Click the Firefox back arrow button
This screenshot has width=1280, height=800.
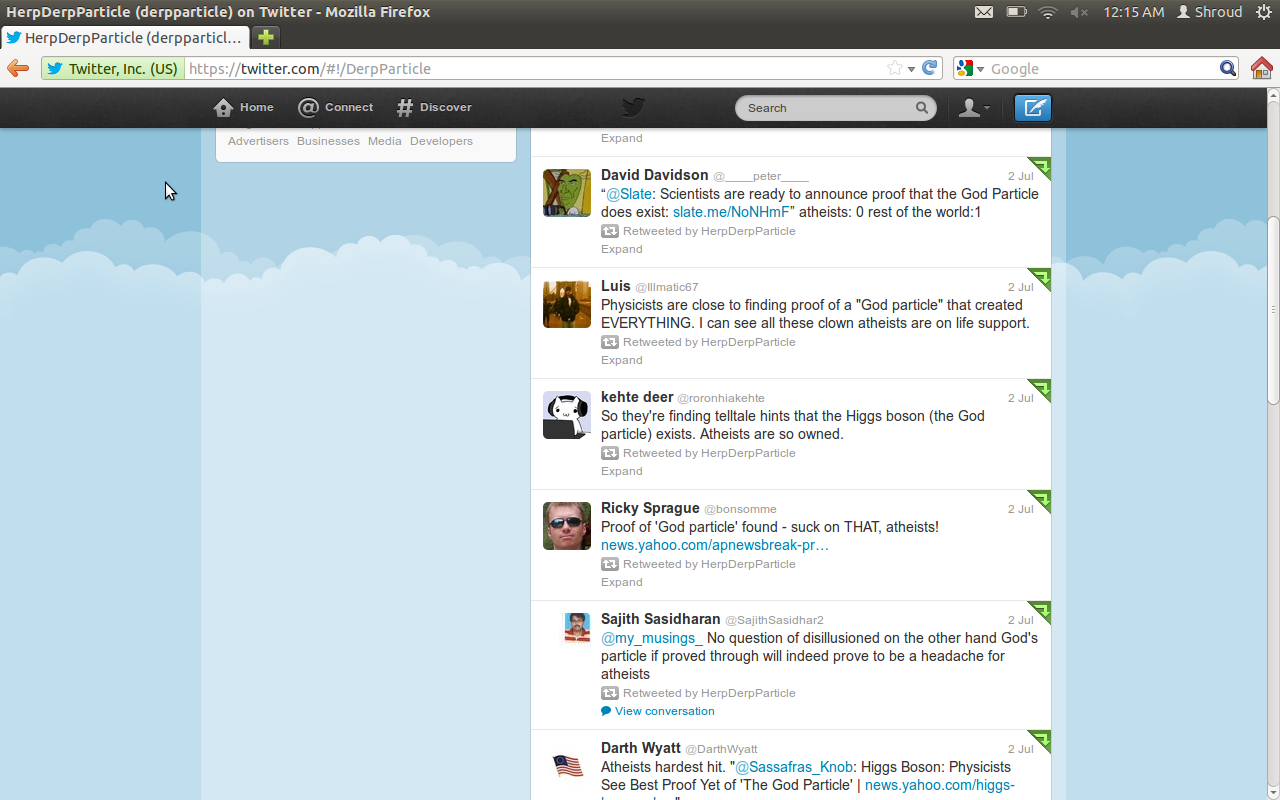point(18,68)
